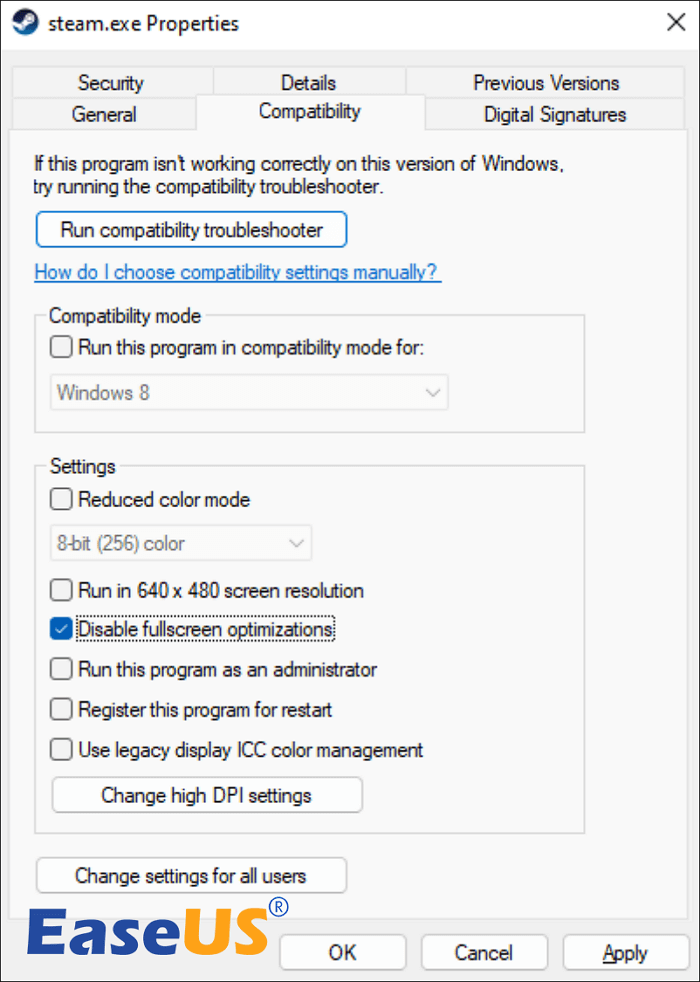Check the Reduced color mode box
Image resolution: width=700 pixels, height=982 pixels.
coord(62,499)
